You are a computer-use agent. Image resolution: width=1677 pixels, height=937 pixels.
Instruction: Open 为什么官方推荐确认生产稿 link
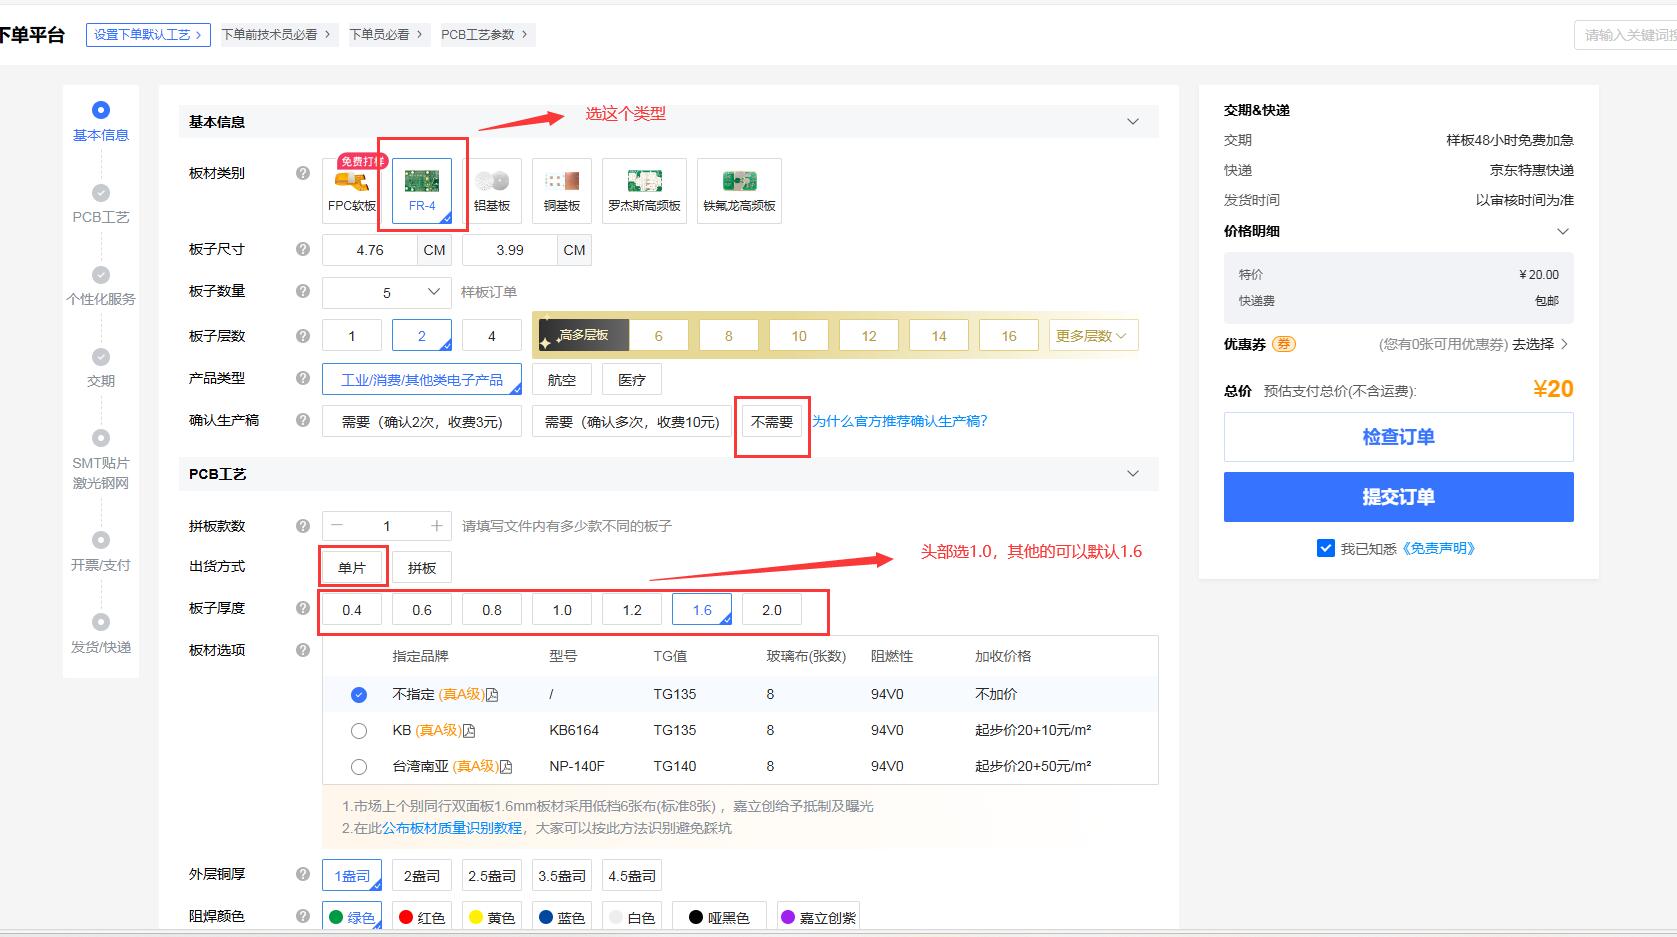899,421
